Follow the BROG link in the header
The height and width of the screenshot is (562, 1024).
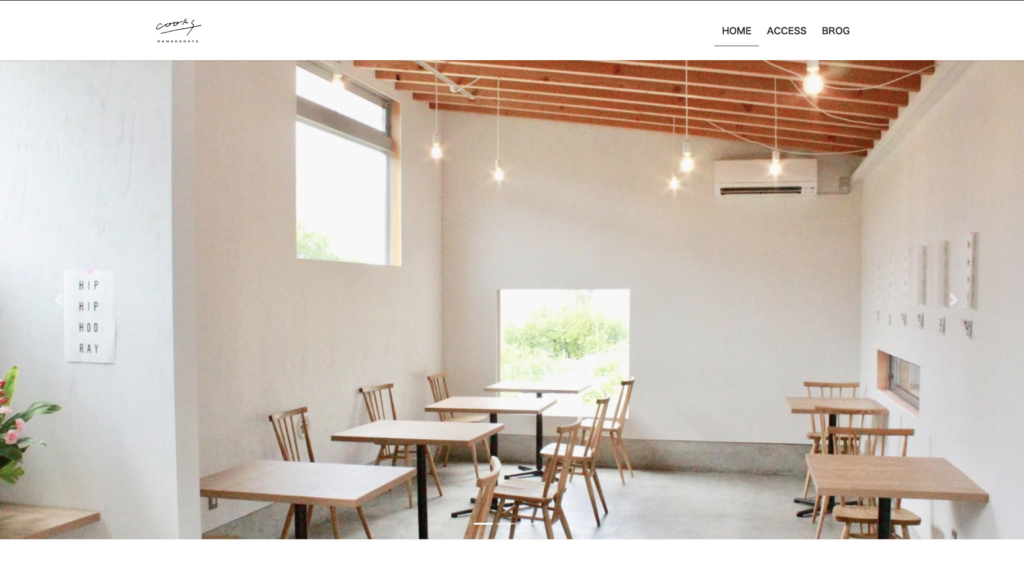tap(835, 31)
